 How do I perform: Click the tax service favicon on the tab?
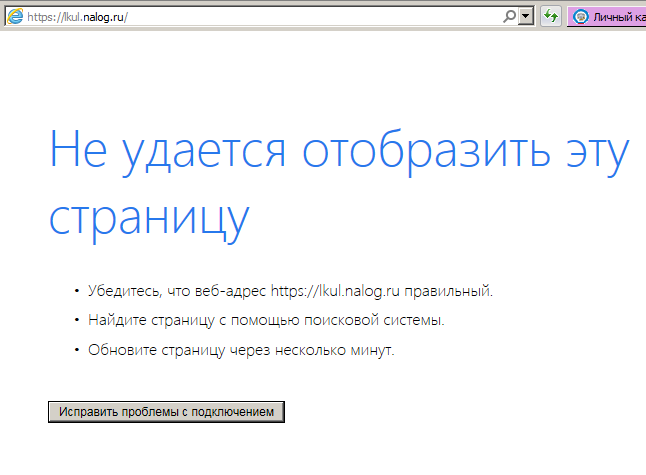coord(581,17)
